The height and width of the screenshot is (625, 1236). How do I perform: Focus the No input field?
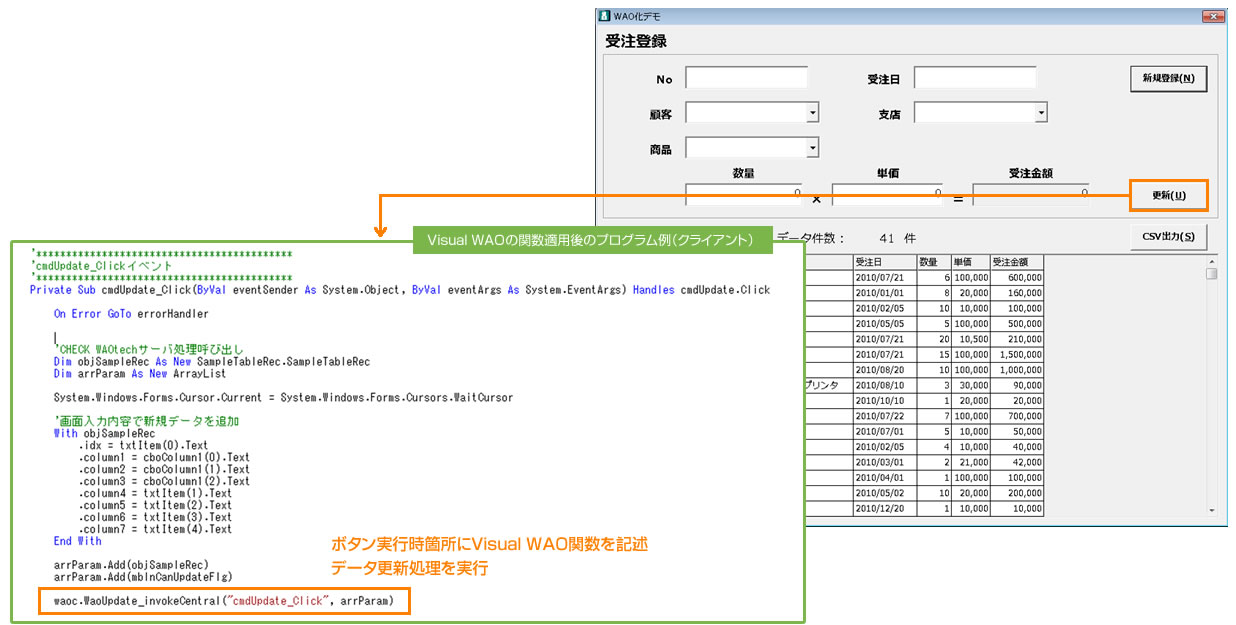click(745, 78)
